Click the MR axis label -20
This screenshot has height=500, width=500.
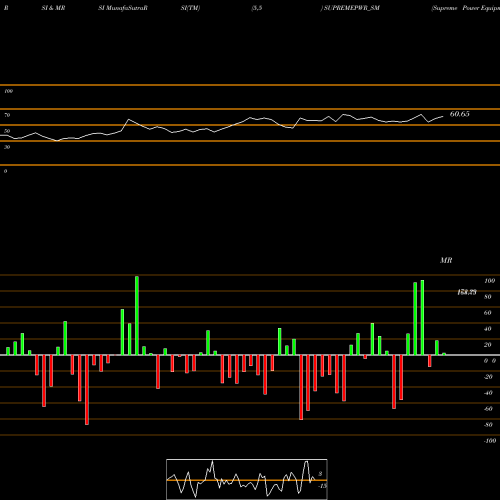point(488,377)
